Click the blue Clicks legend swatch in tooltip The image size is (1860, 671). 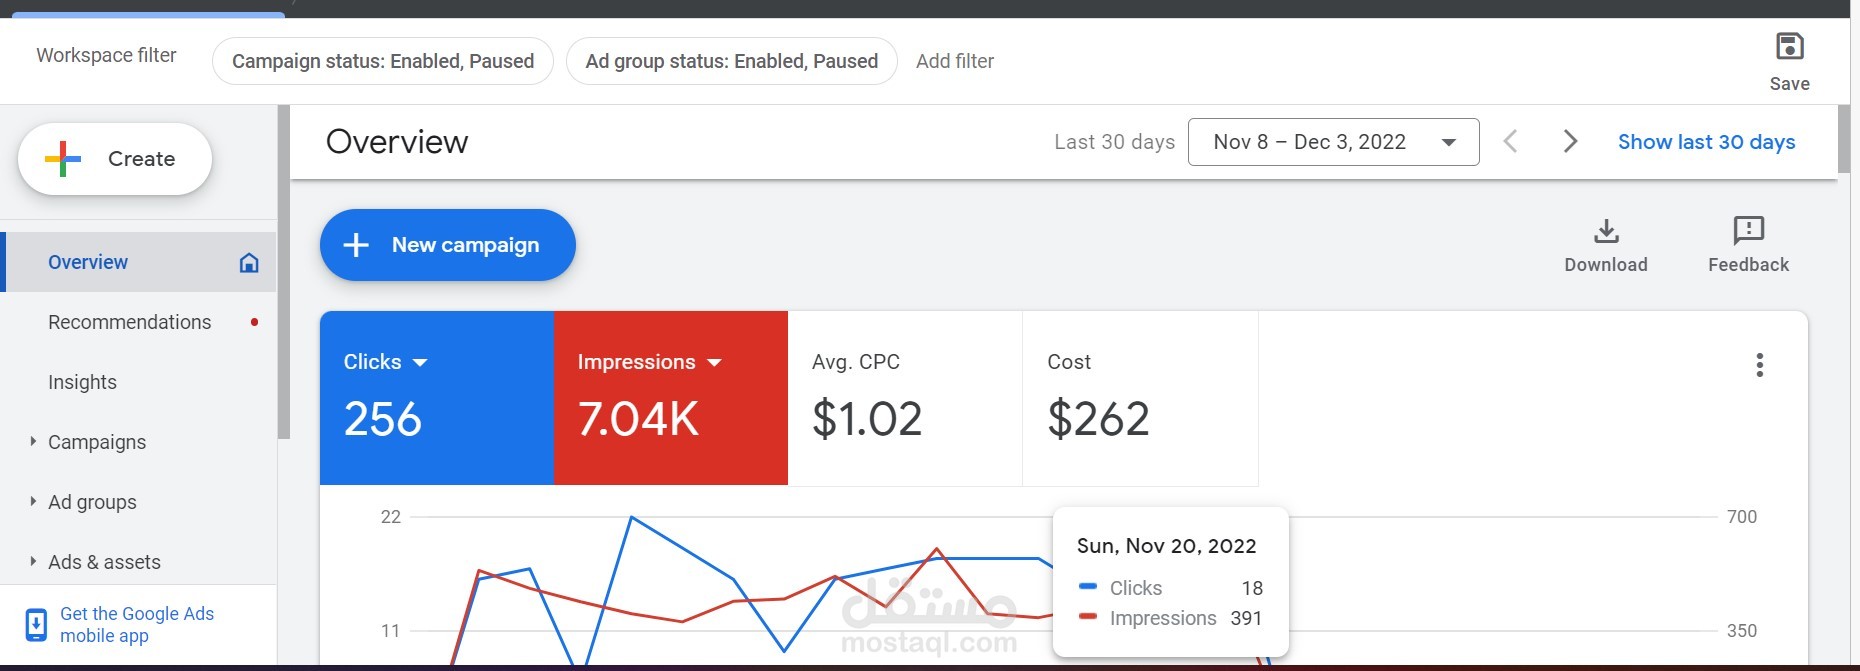click(1089, 586)
